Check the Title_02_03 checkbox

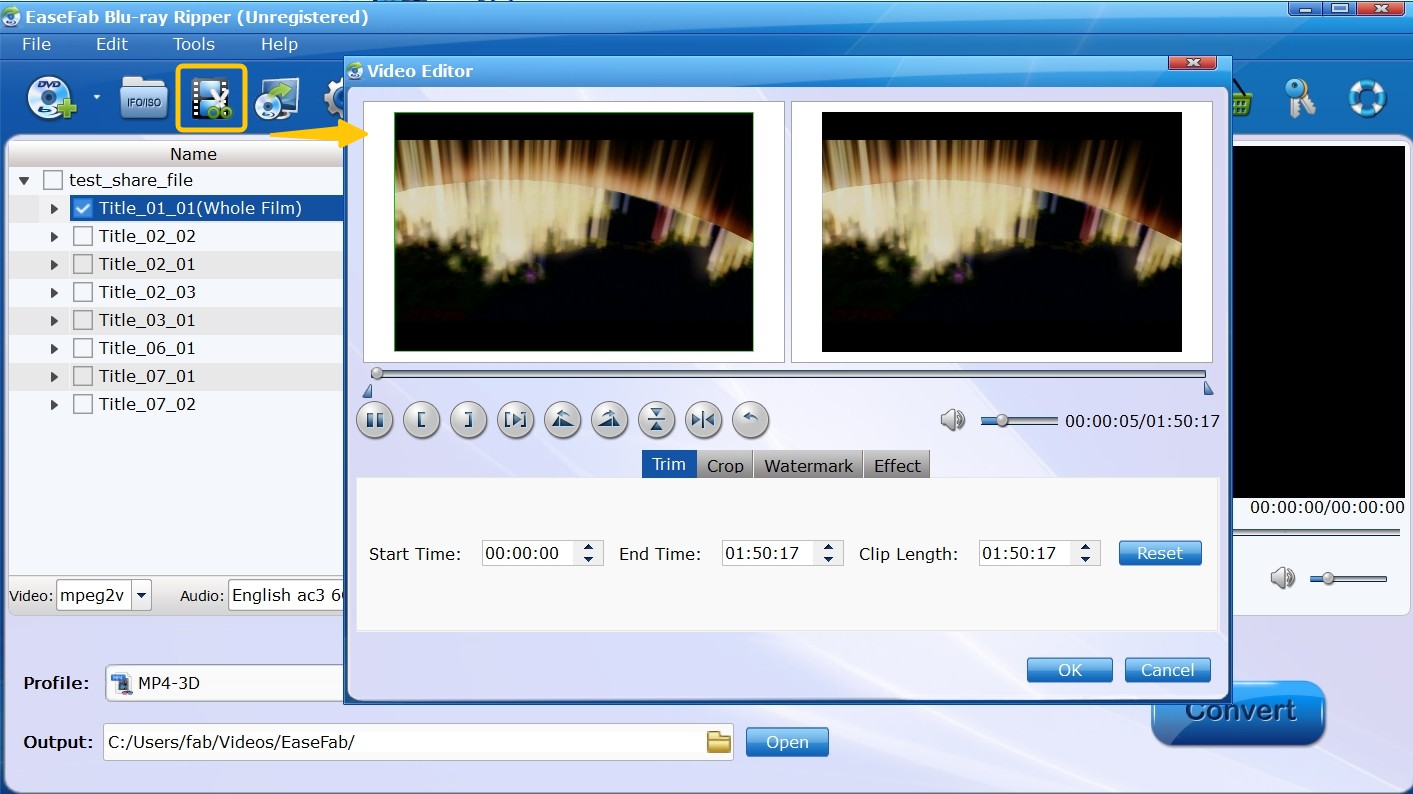click(83, 292)
